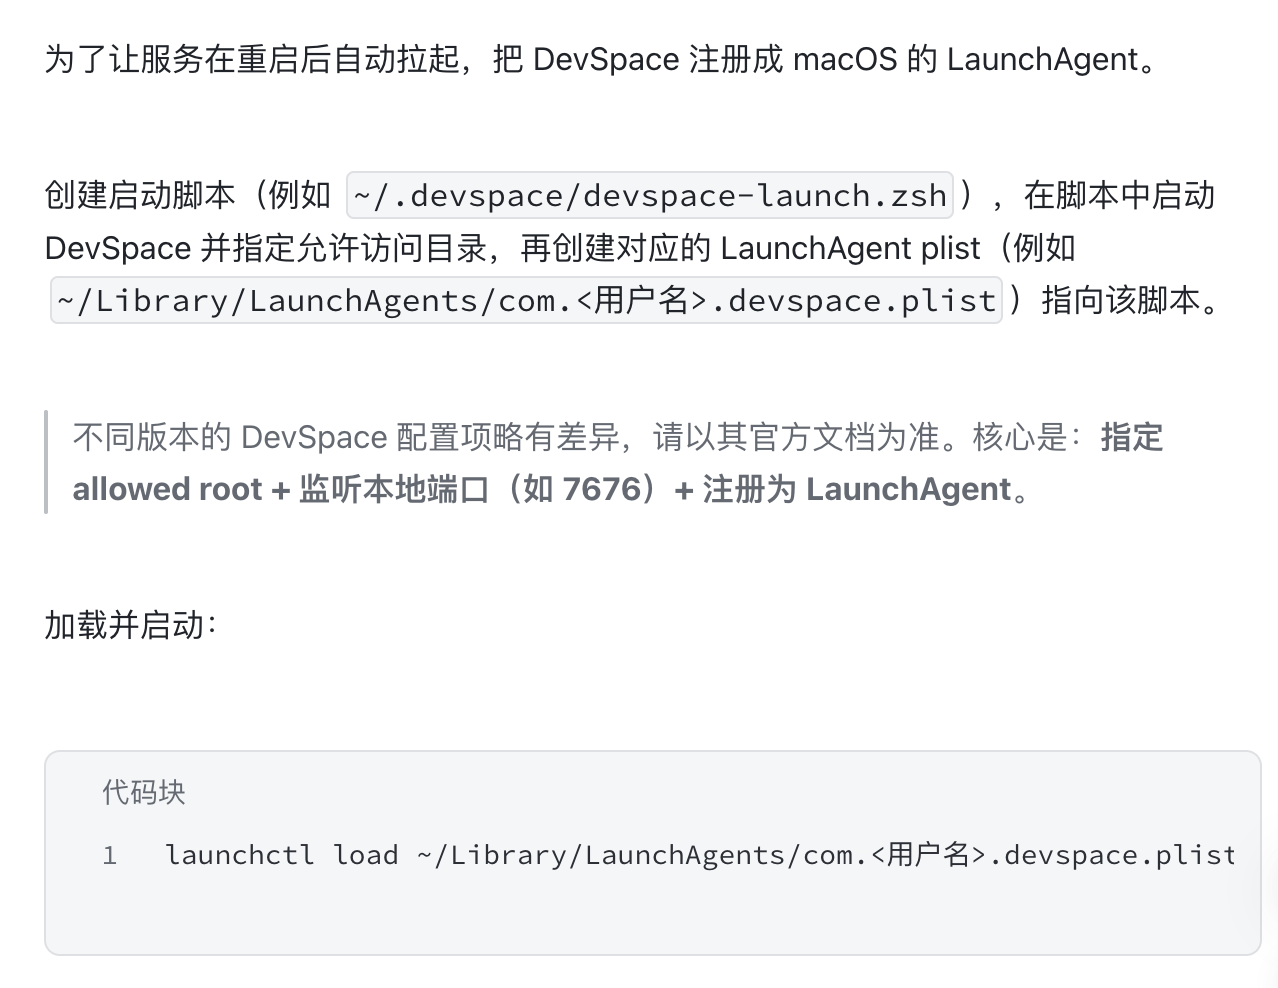
Task: Click the paragraph starting 为了让服务在重启后自动拉起
Action: pos(603,59)
